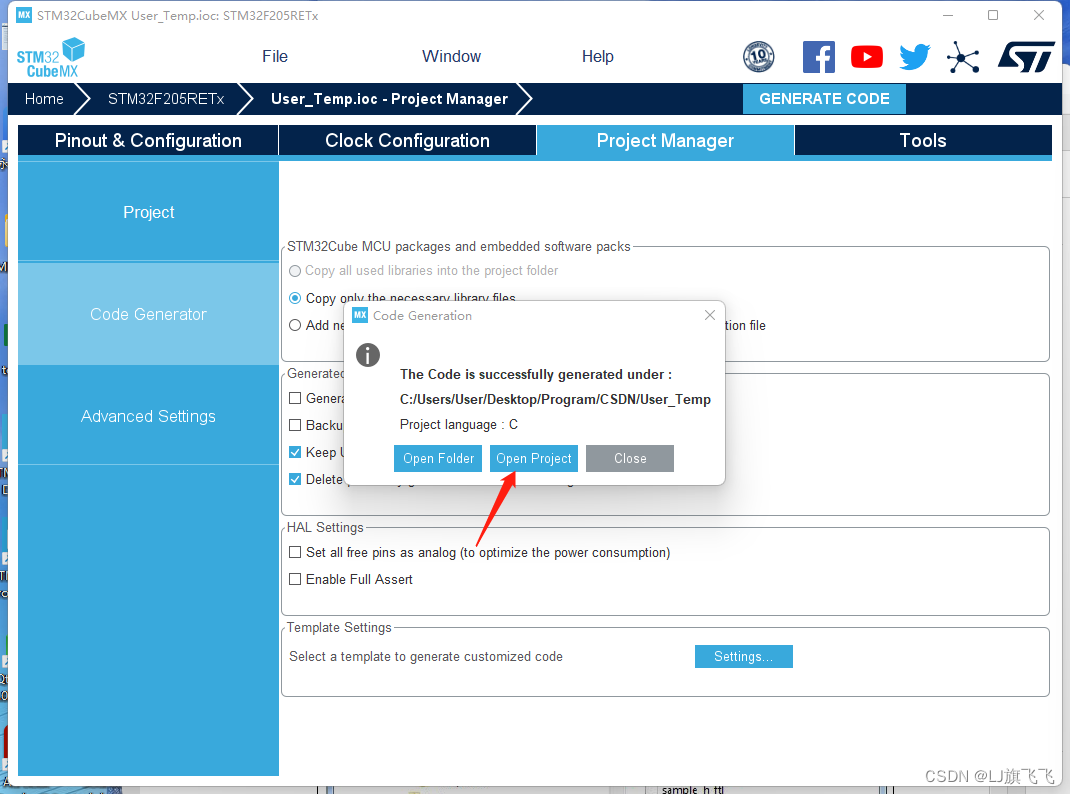Open Advanced Settings side section

pos(148,416)
